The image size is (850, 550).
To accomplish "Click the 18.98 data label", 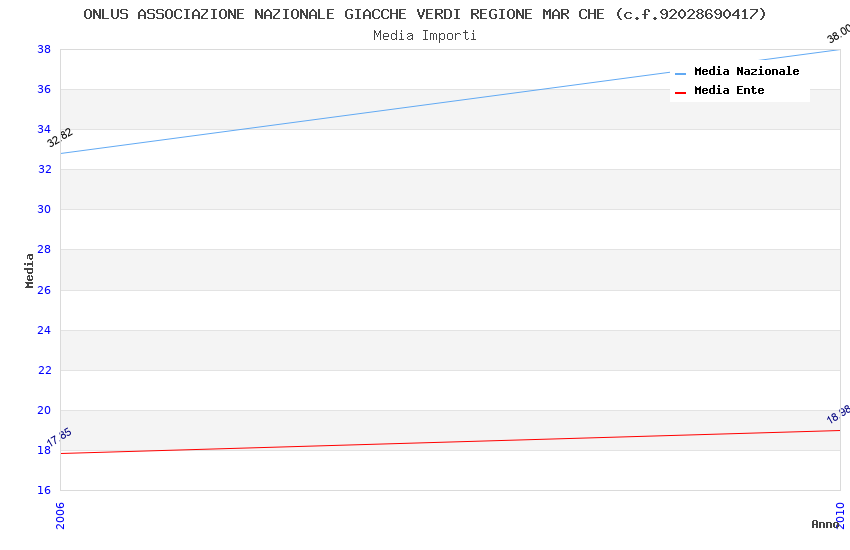I will [x=838, y=414].
